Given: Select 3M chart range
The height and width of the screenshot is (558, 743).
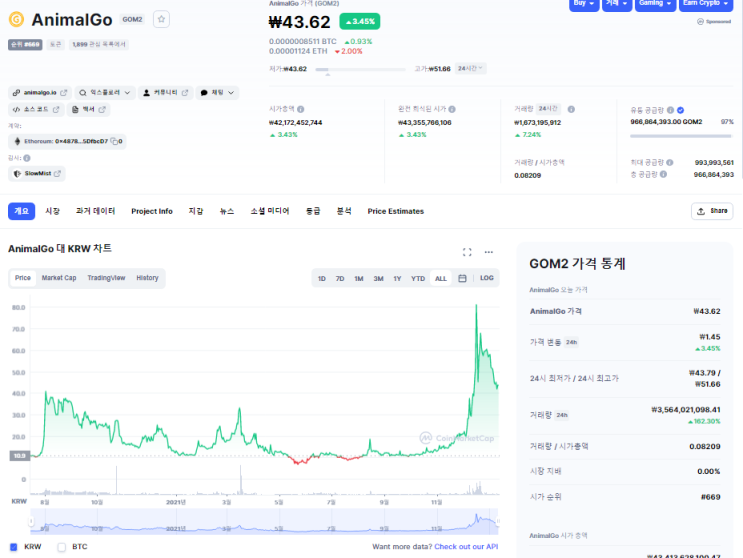Looking at the screenshot, I should click(x=378, y=279).
